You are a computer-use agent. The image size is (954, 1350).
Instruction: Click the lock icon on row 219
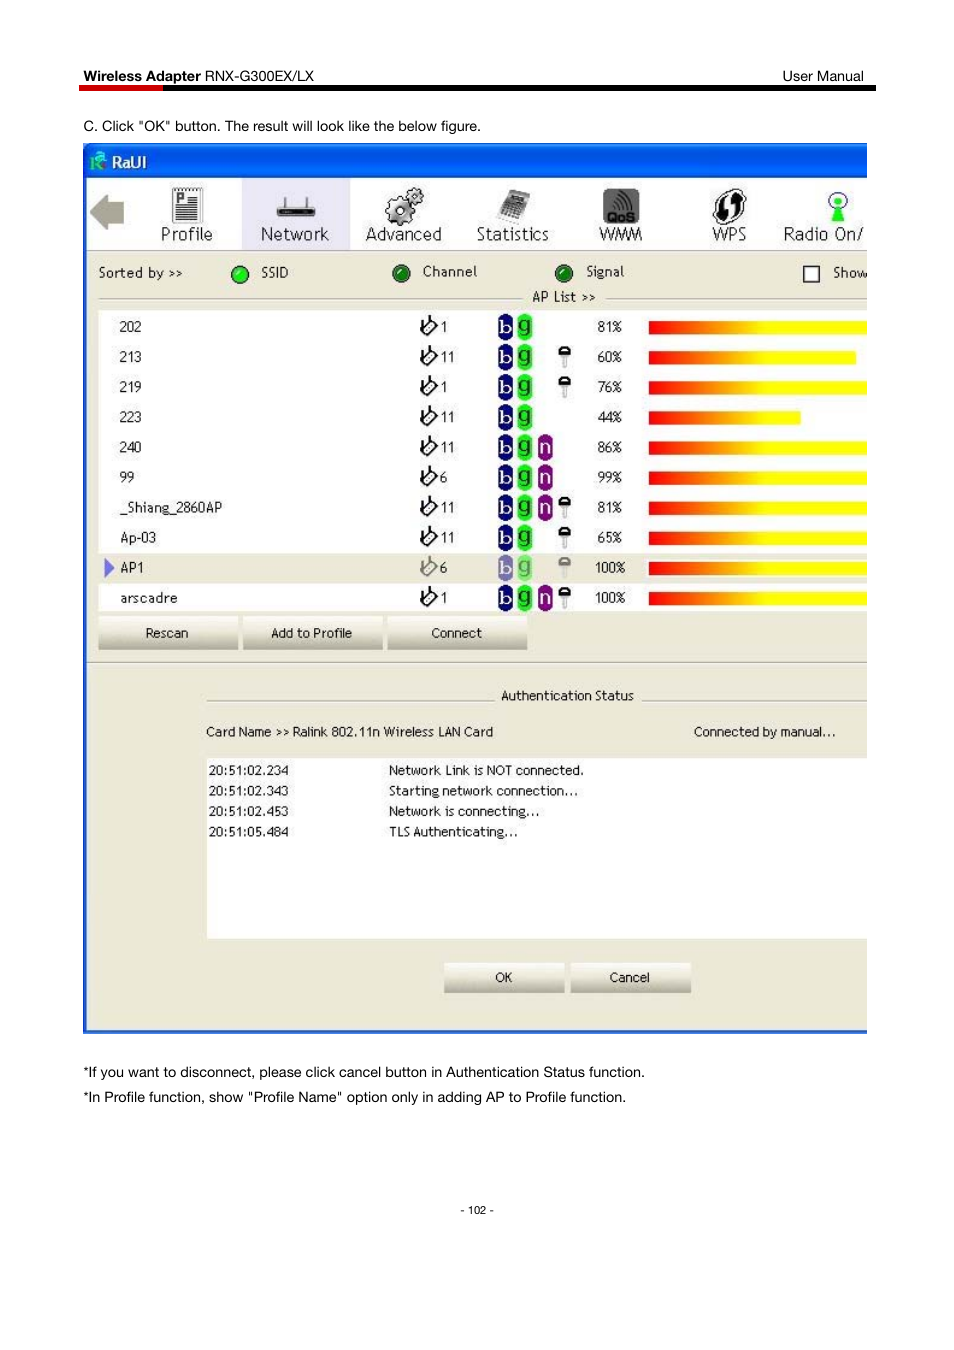tap(564, 386)
